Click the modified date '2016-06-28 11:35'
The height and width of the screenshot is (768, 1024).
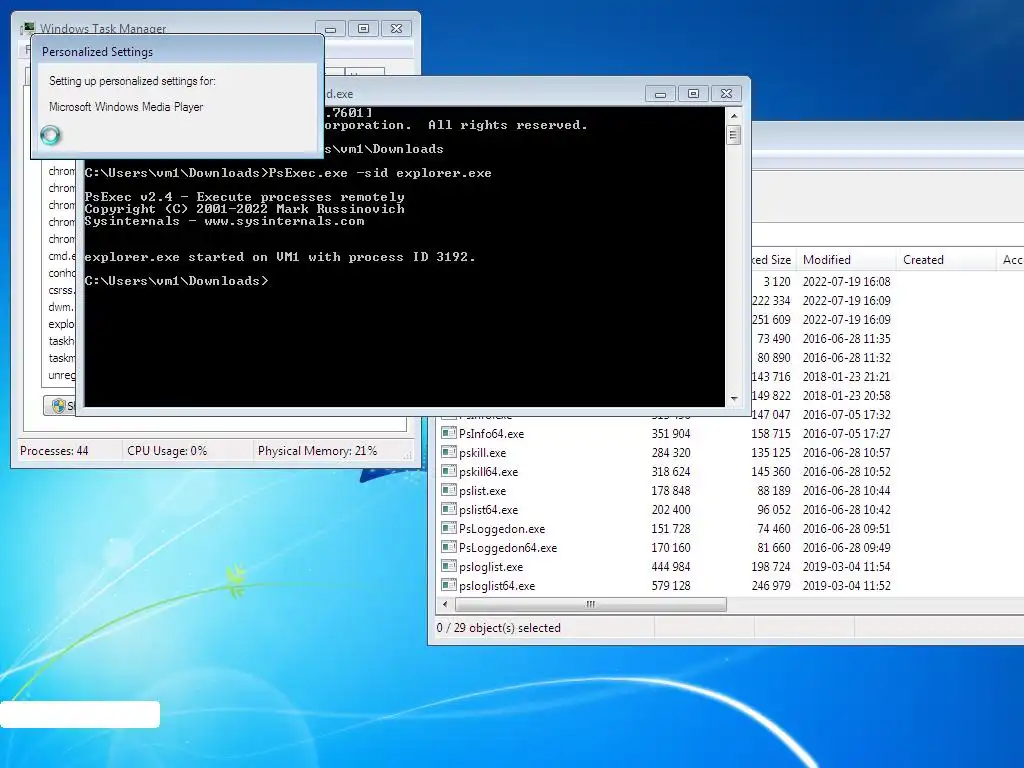point(846,338)
